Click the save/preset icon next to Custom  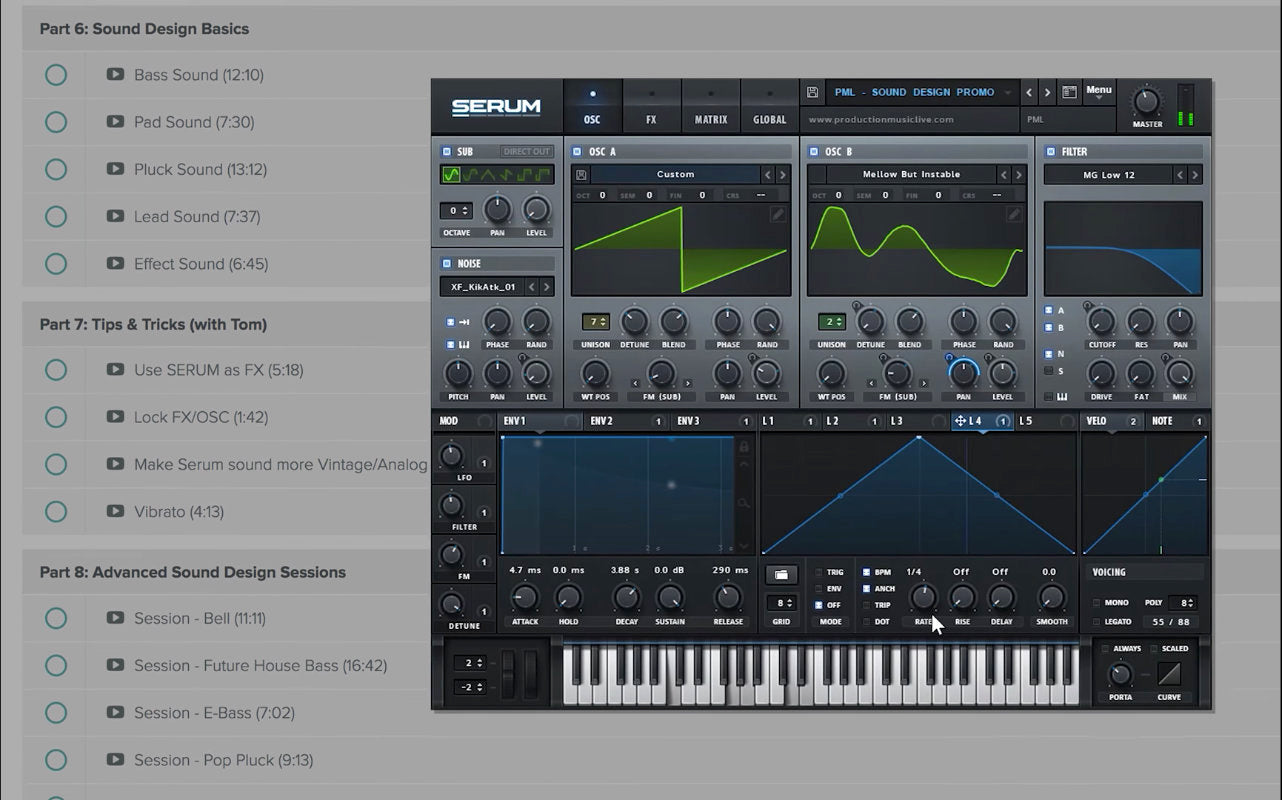[x=581, y=174]
